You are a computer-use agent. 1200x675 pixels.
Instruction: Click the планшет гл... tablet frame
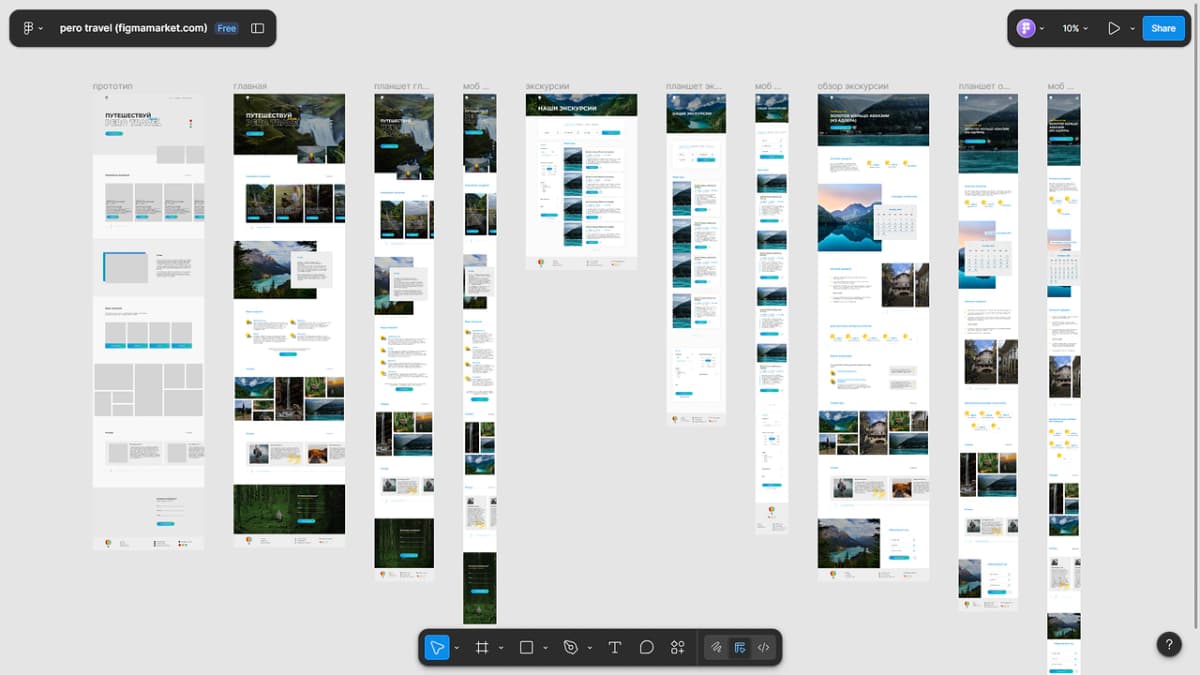pyautogui.click(x=404, y=337)
